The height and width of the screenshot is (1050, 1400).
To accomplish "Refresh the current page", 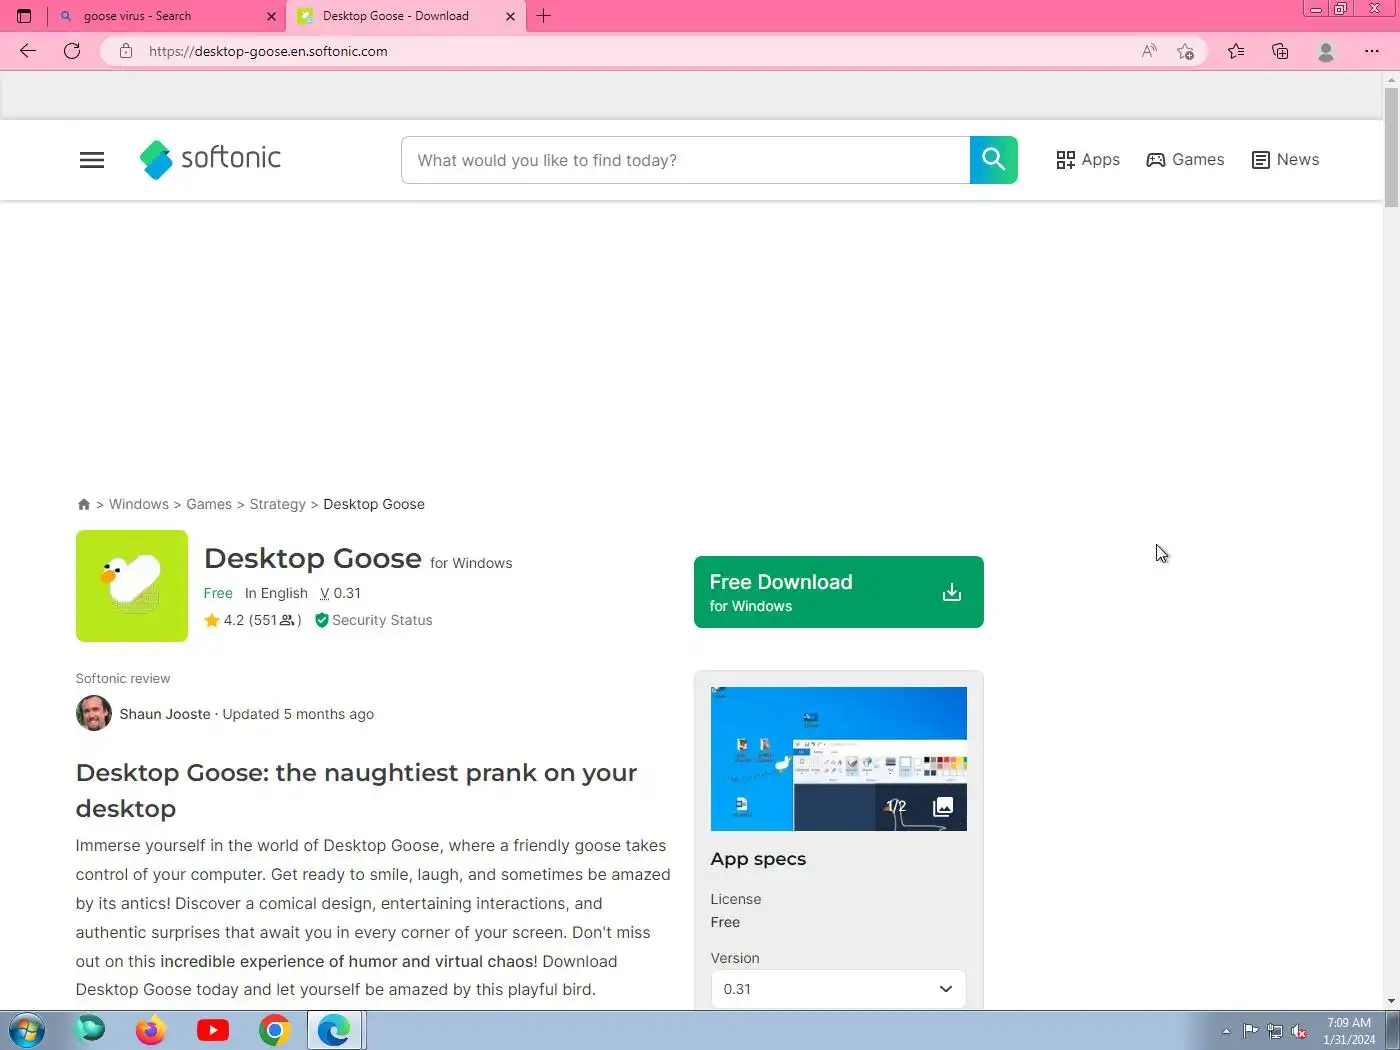I will pos(72,51).
